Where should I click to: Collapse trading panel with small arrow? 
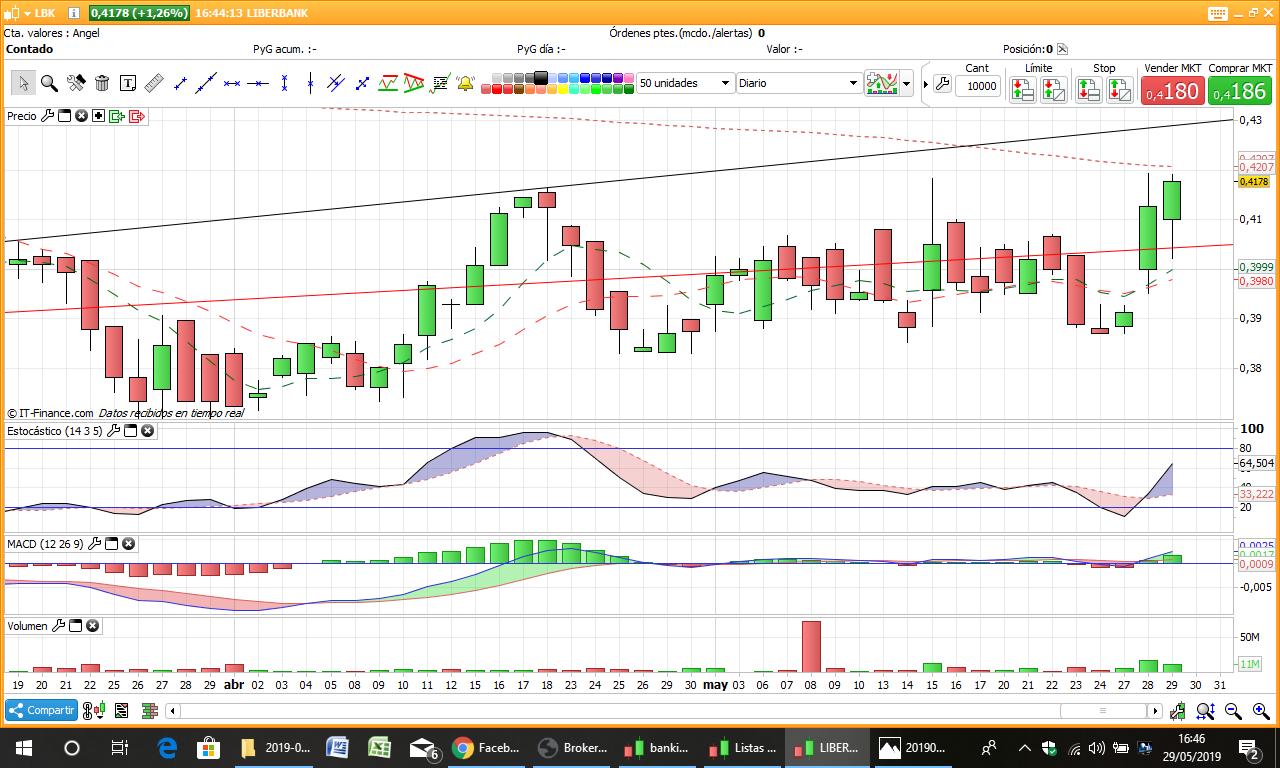(926, 85)
